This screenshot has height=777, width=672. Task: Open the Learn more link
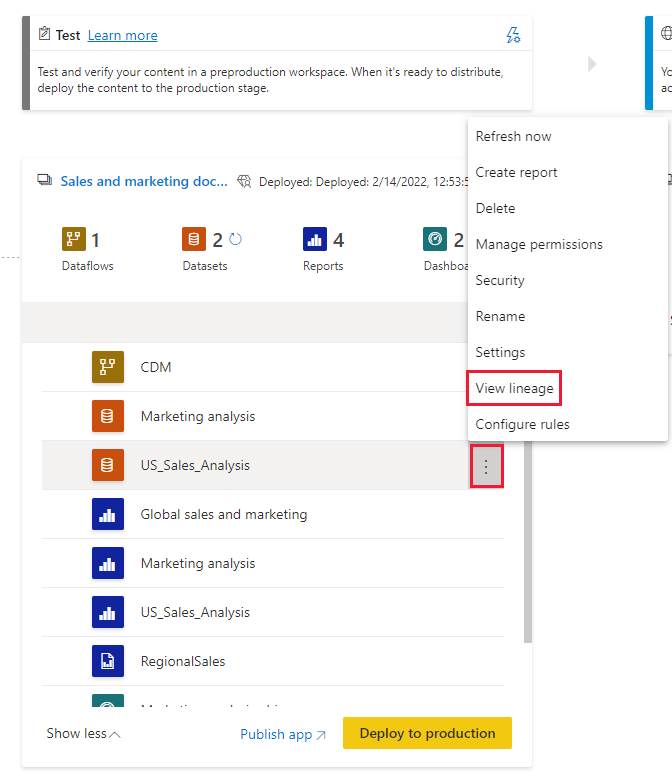point(122,36)
